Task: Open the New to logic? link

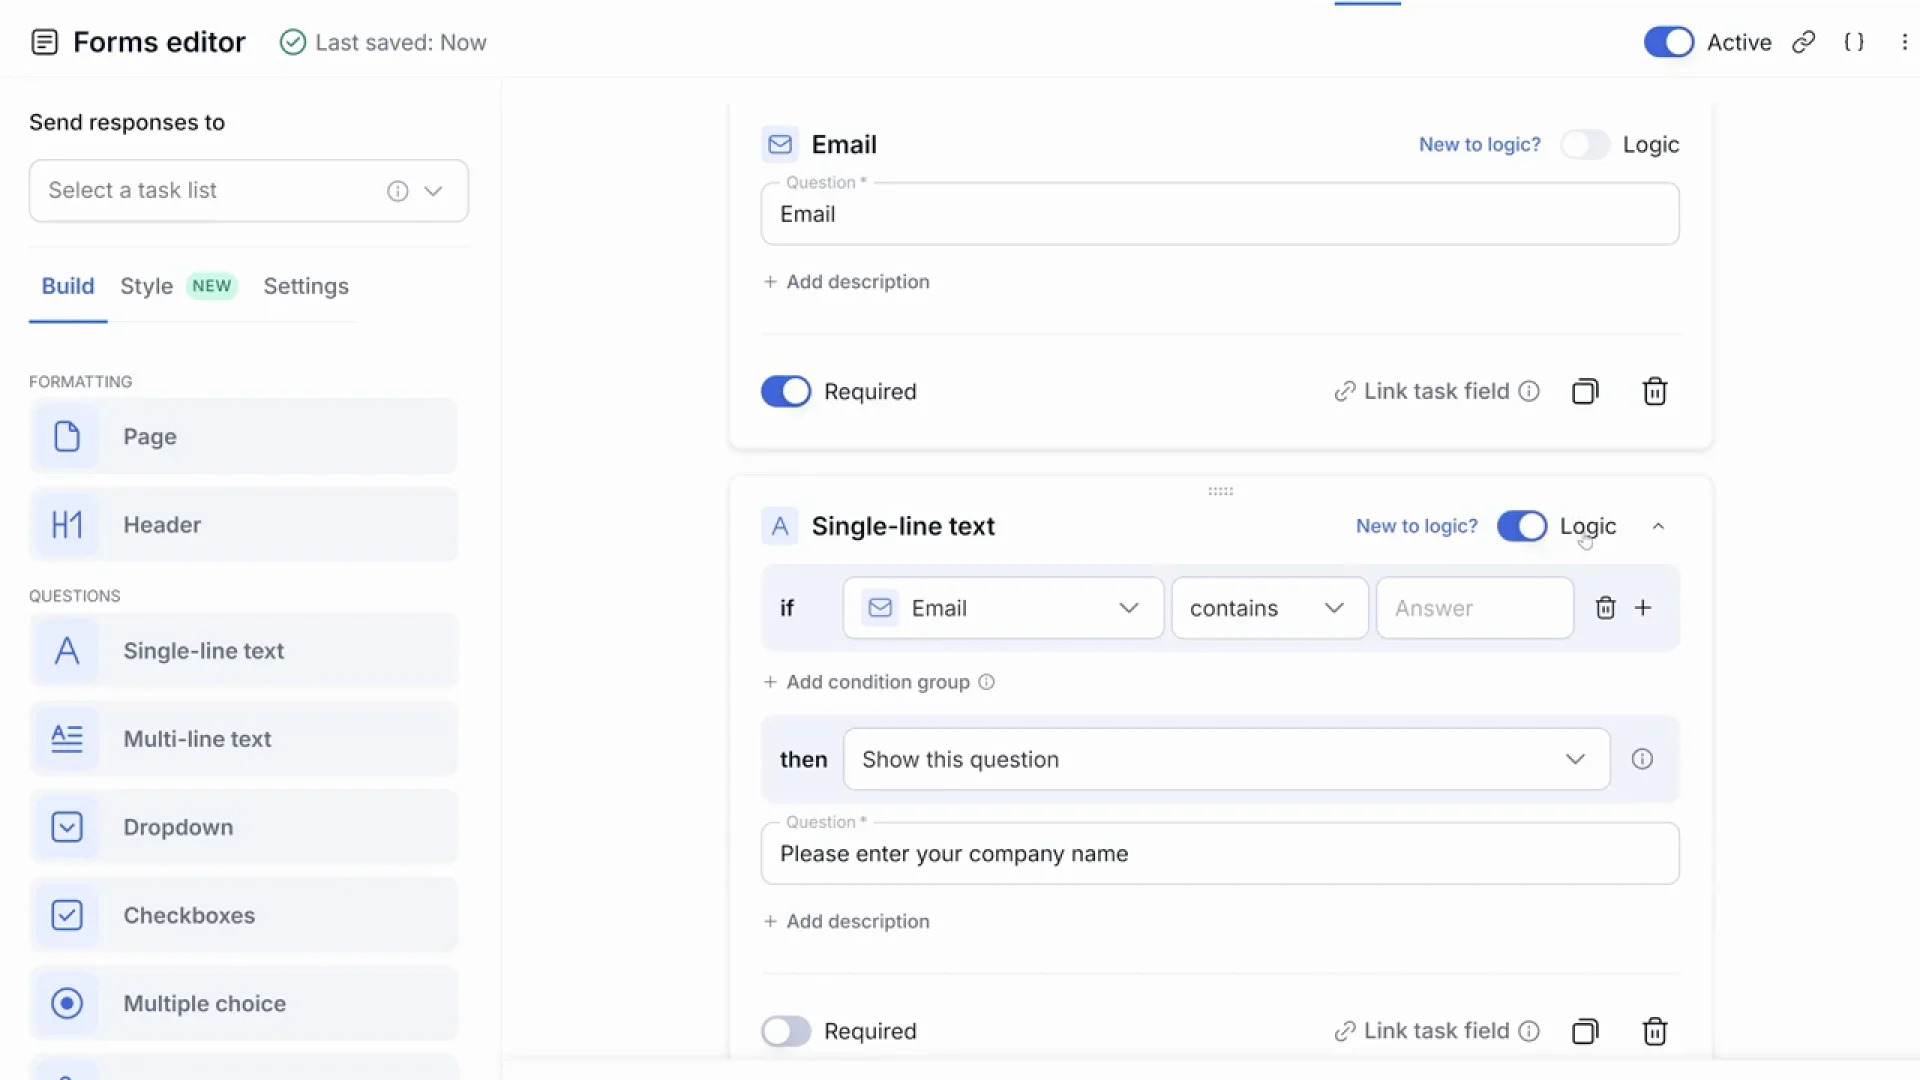Action: pyautogui.click(x=1479, y=144)
